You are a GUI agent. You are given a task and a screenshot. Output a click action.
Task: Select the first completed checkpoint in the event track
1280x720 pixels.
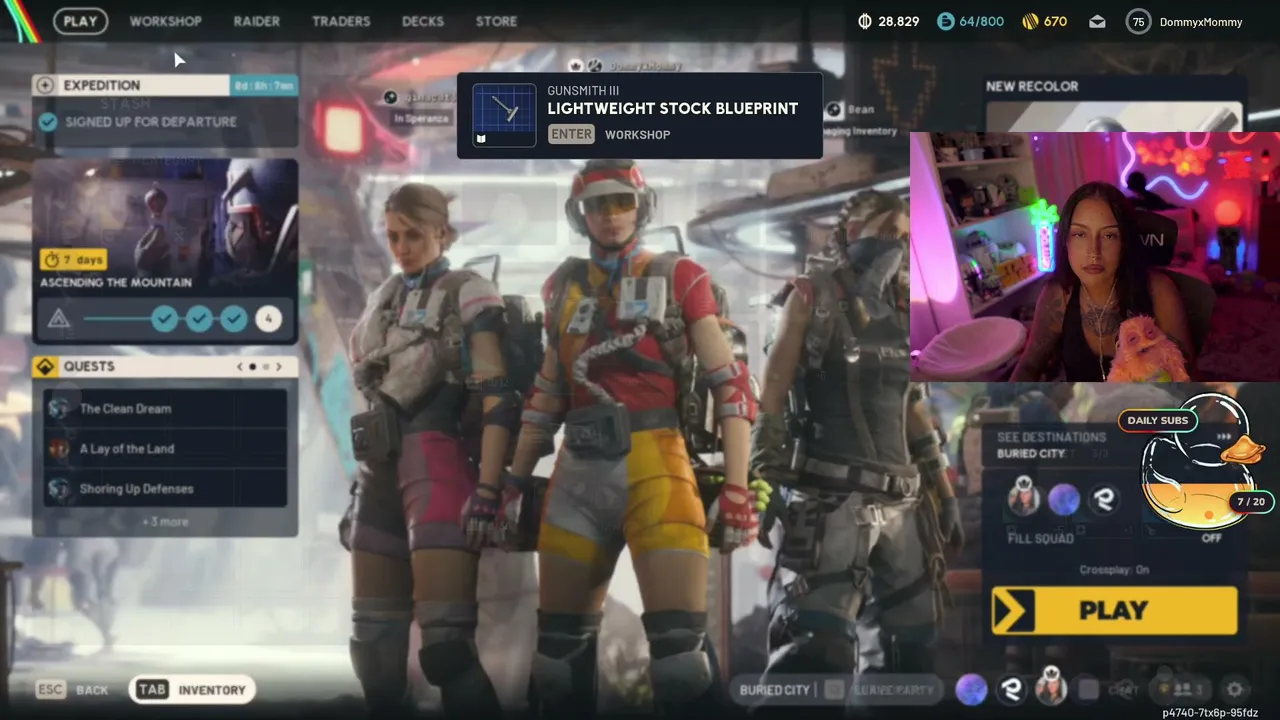point(165,319)
